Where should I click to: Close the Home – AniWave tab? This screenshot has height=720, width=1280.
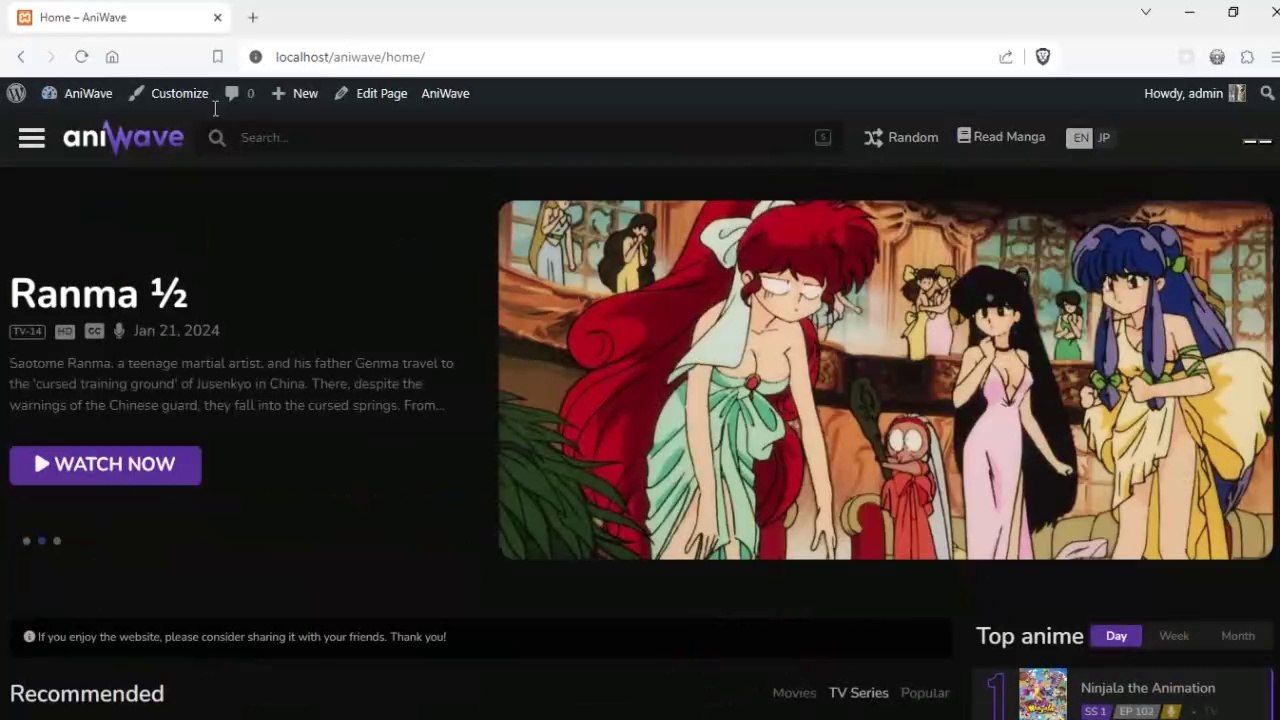click(x=217, y=17)
